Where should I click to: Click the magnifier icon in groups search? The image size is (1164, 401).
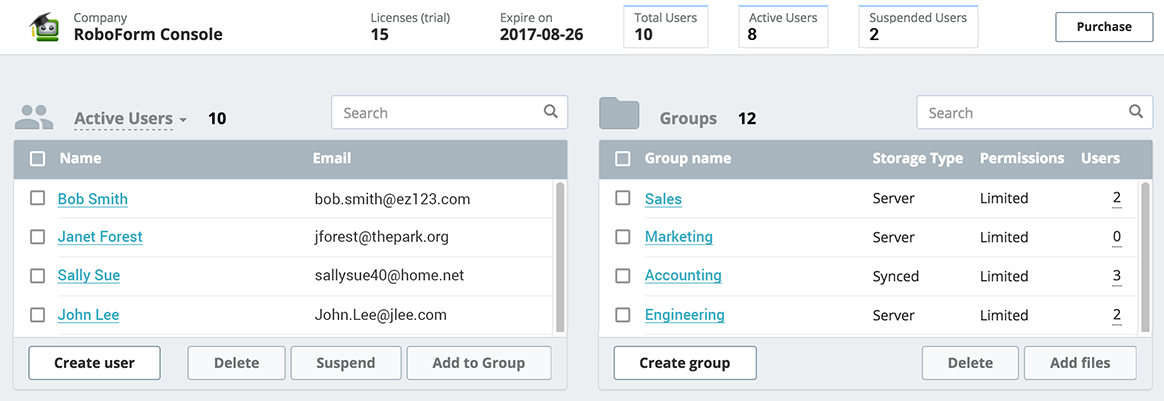click(1136, 112)
